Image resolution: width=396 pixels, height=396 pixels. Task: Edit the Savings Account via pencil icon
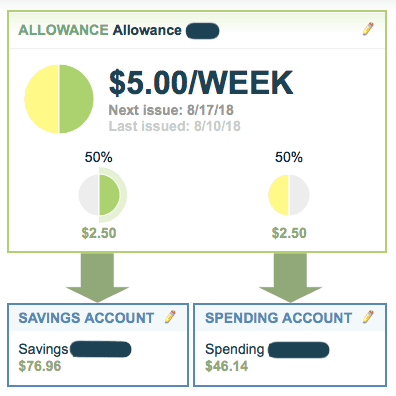(x=170, y=317)
